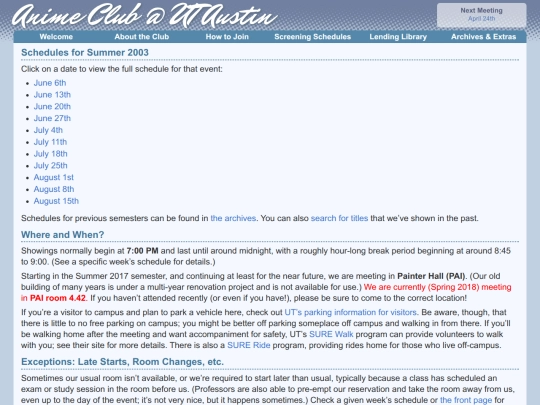Click the Anime Club @ UT Austin logo
Image resolution: width=540 pixels, height=405 pixels.
[145, 16]
